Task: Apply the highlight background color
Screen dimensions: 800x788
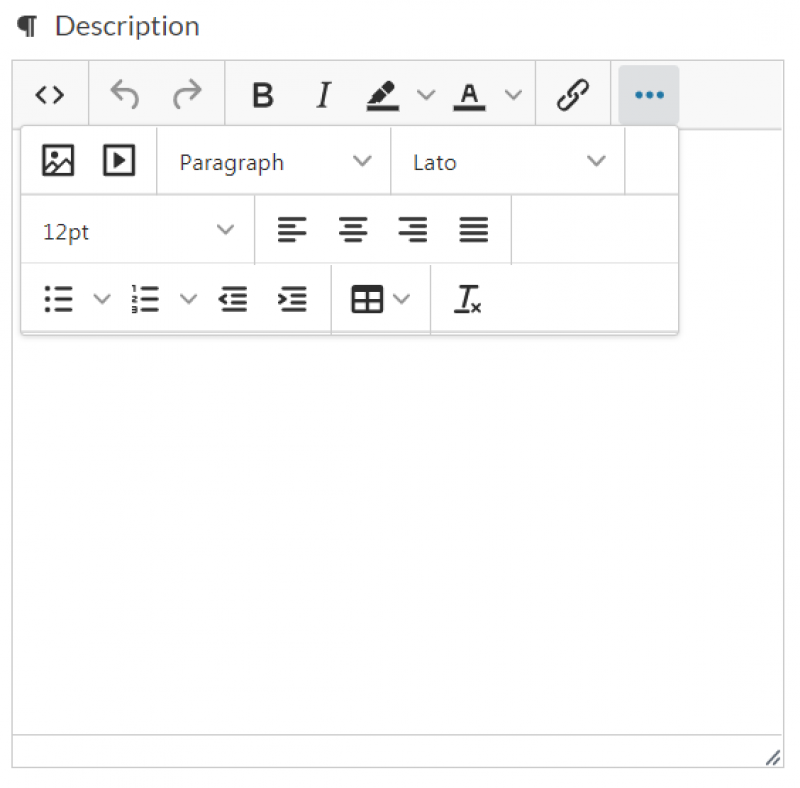Action: 382,95
